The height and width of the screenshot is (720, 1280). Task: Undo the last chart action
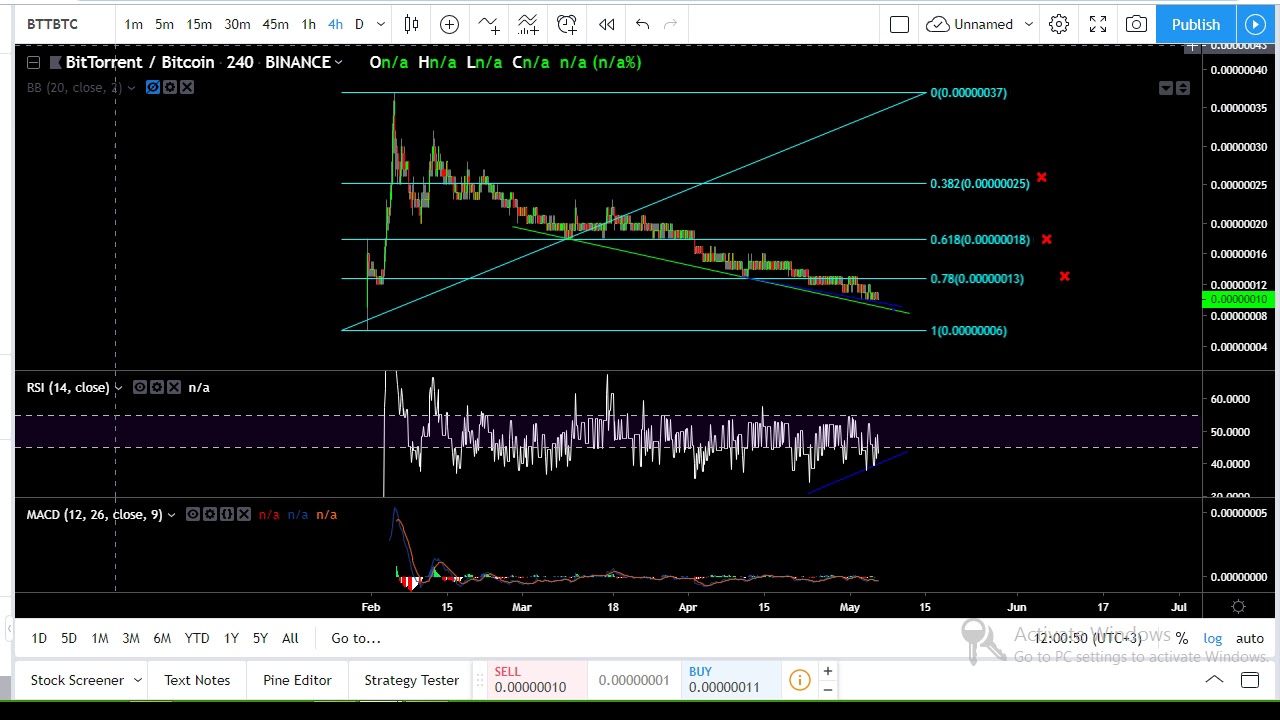coord(642,24)
